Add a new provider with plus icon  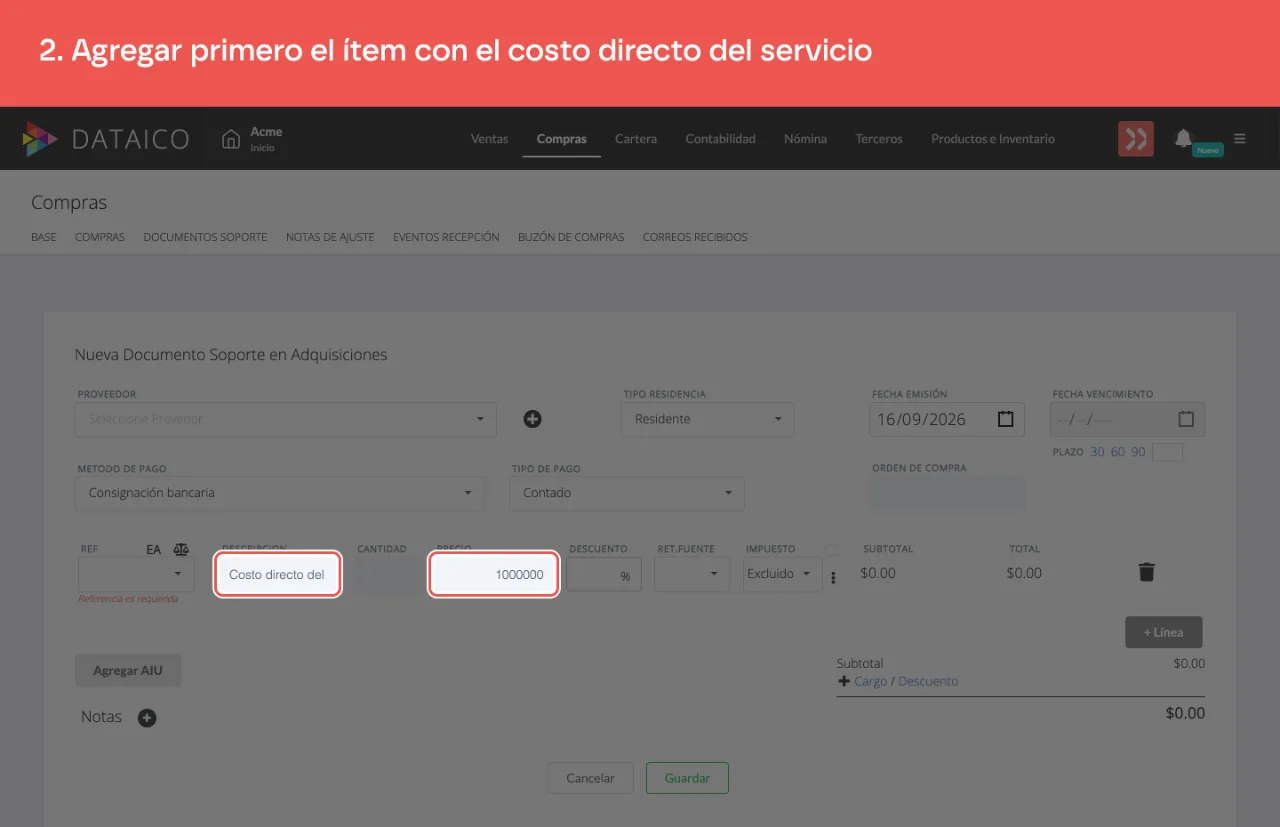pos(533,419)
